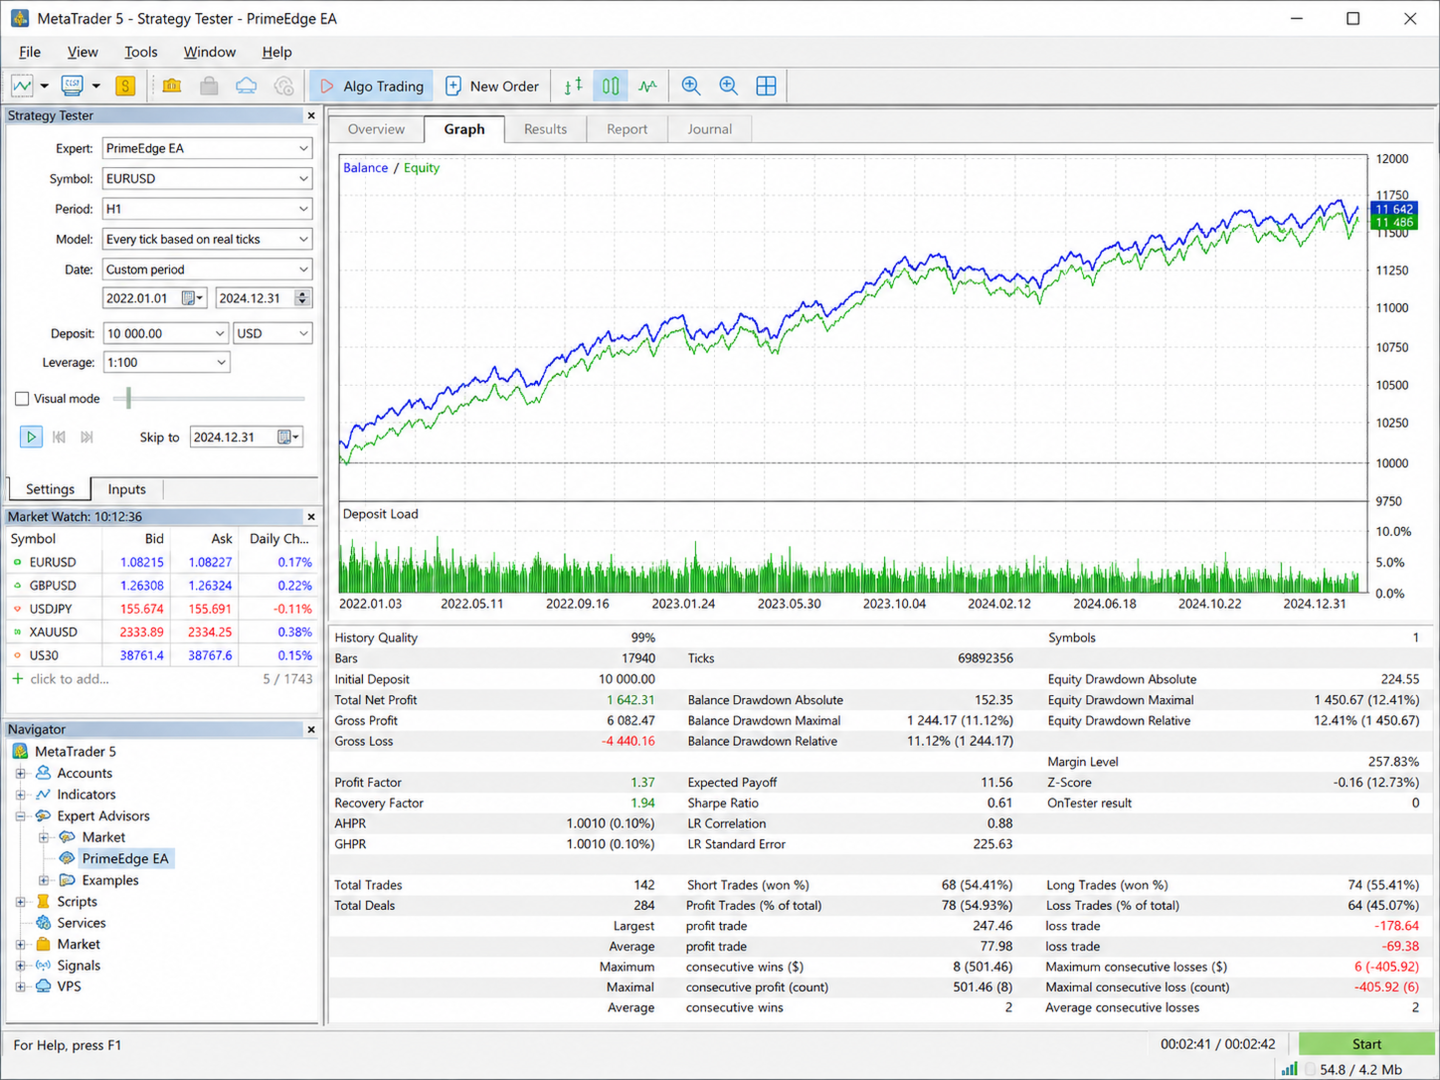
Task: Open the Tools menu
Action: coord(141,52)
